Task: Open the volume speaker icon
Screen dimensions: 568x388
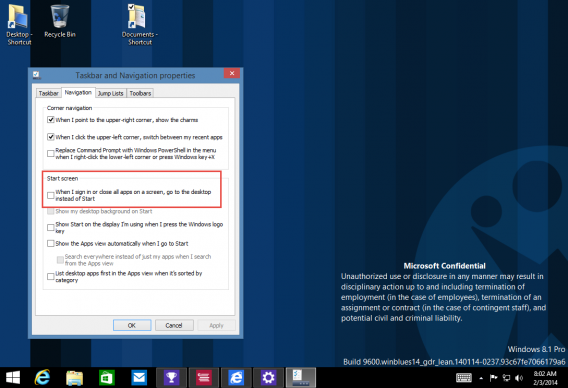Action: (519, 378)
